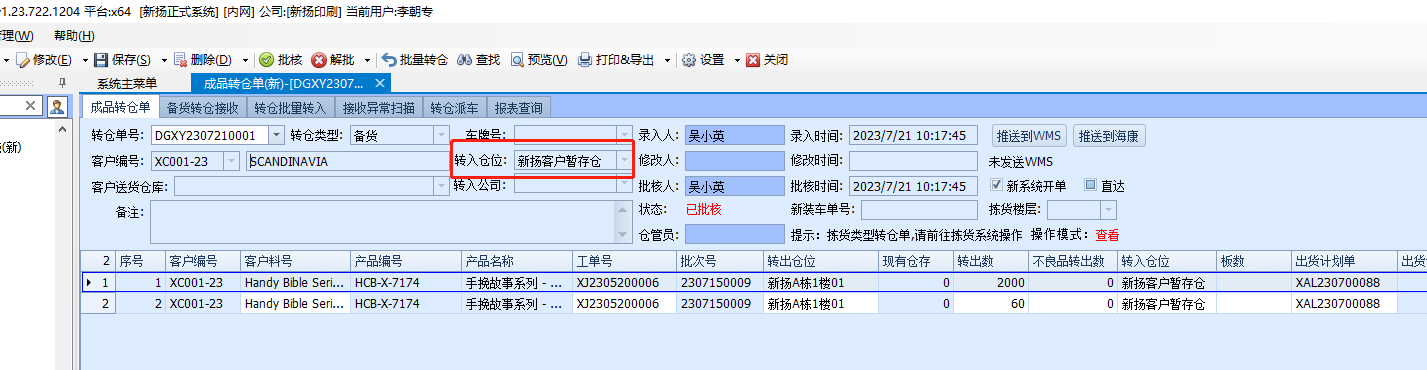The image size is (1427, 370).
Task: Click the 仓管员 input field
Action: click(735, 235)
